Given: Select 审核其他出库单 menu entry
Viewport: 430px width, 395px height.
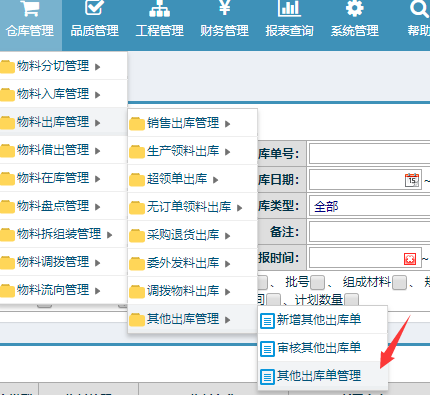Looking at the screenshot, I should click(323, 348).
